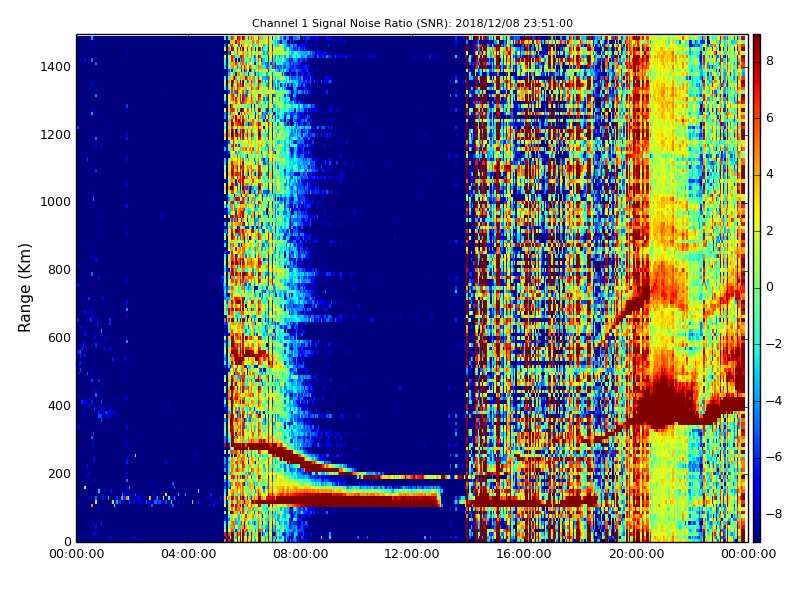Click the x-axis tick label 12:00:00

click(x=412, y=554)
